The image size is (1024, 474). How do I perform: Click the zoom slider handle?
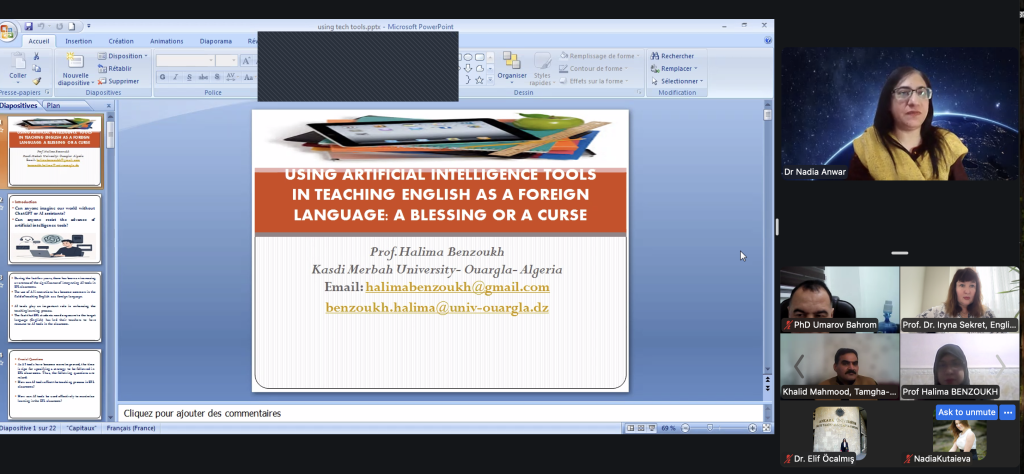[710, 428]
